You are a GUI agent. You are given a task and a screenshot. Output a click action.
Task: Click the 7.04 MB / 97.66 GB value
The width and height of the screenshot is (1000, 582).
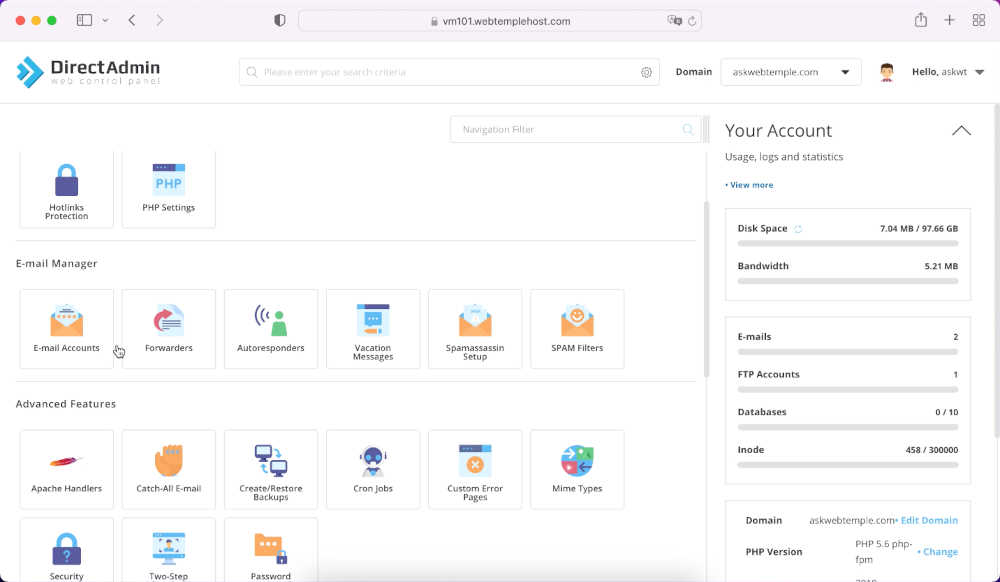tap(919, 228)
